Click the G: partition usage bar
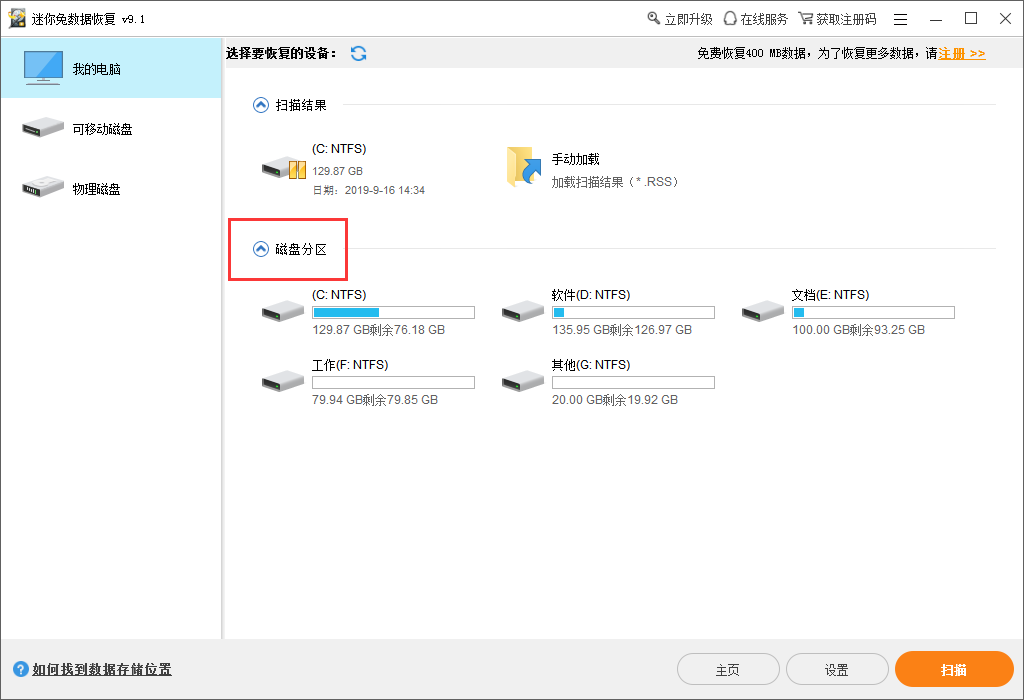The image size is (1024, 700). 633,383
